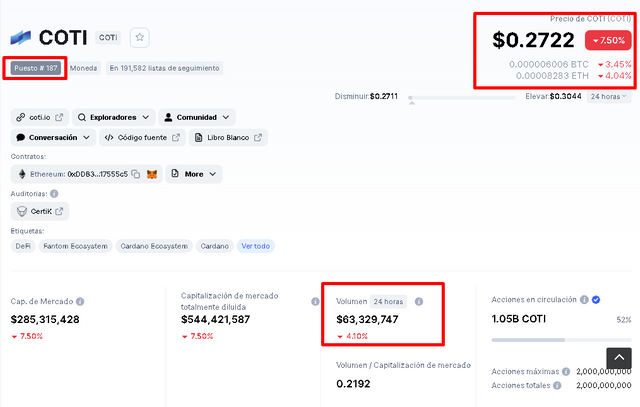
Task: Click the $544,421,587 diluted cap value
Action: click(x=215, y=319)
